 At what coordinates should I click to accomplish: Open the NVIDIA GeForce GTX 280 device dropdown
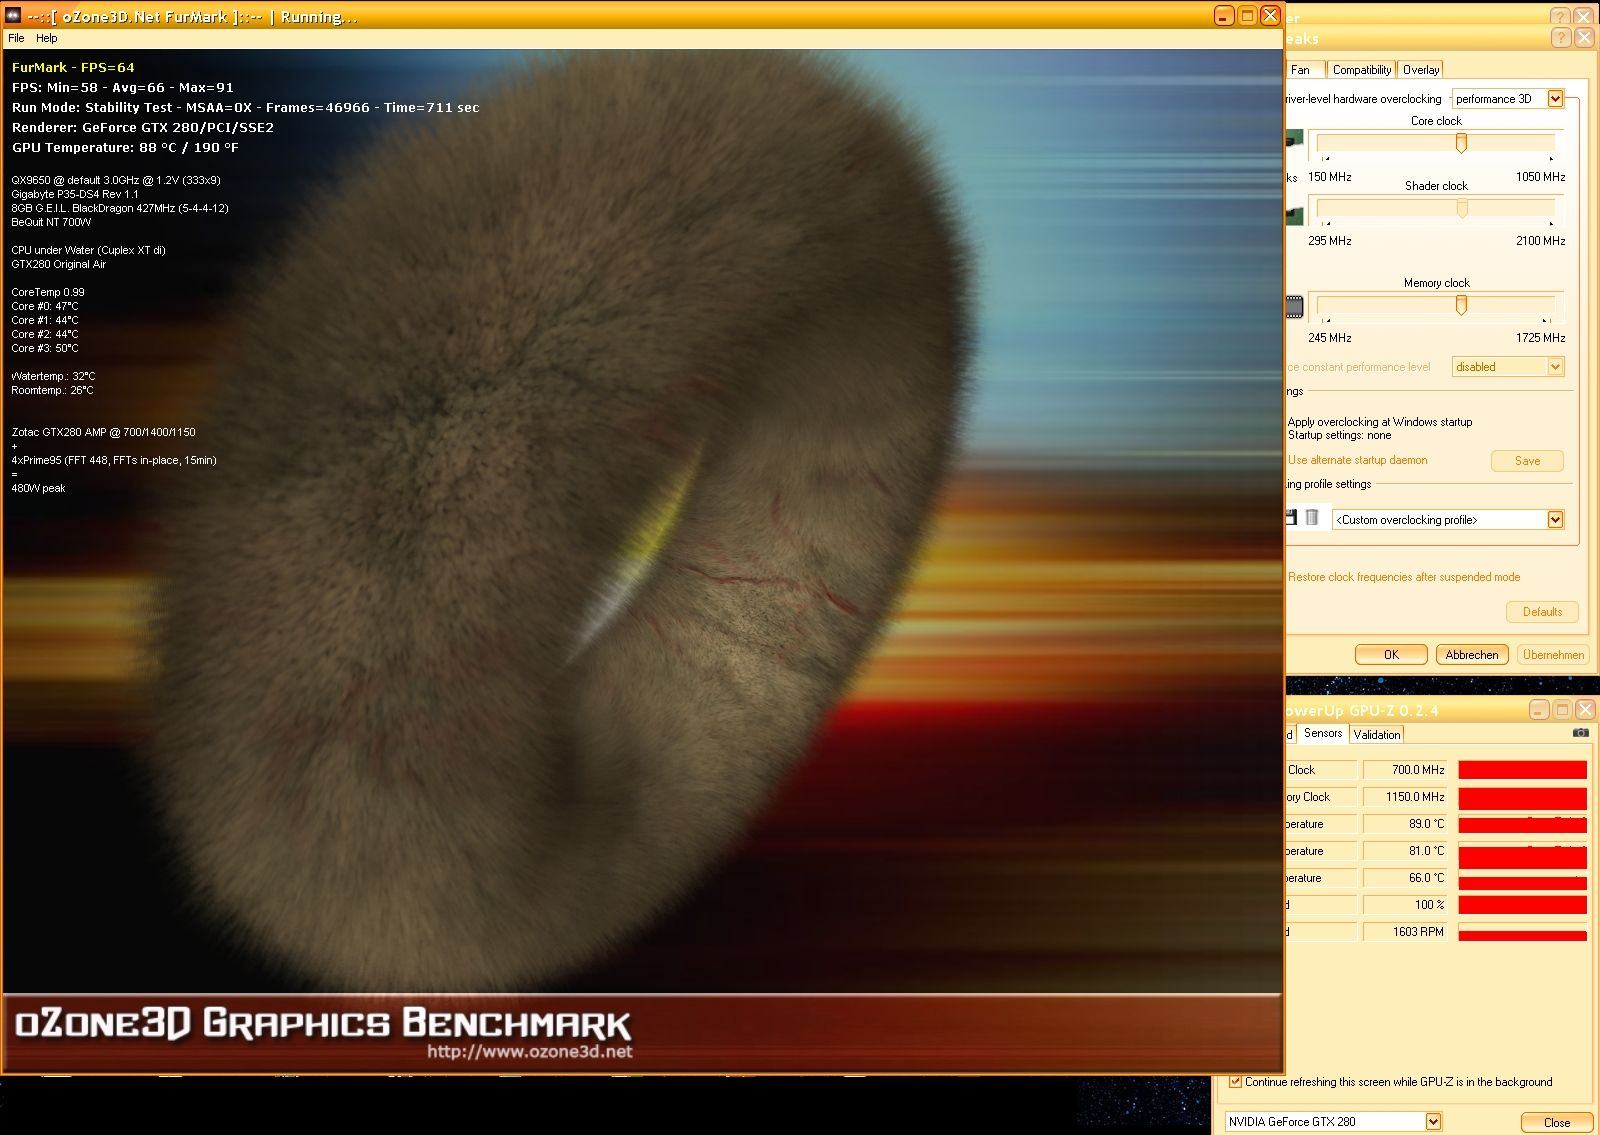coord(1333,1122)
